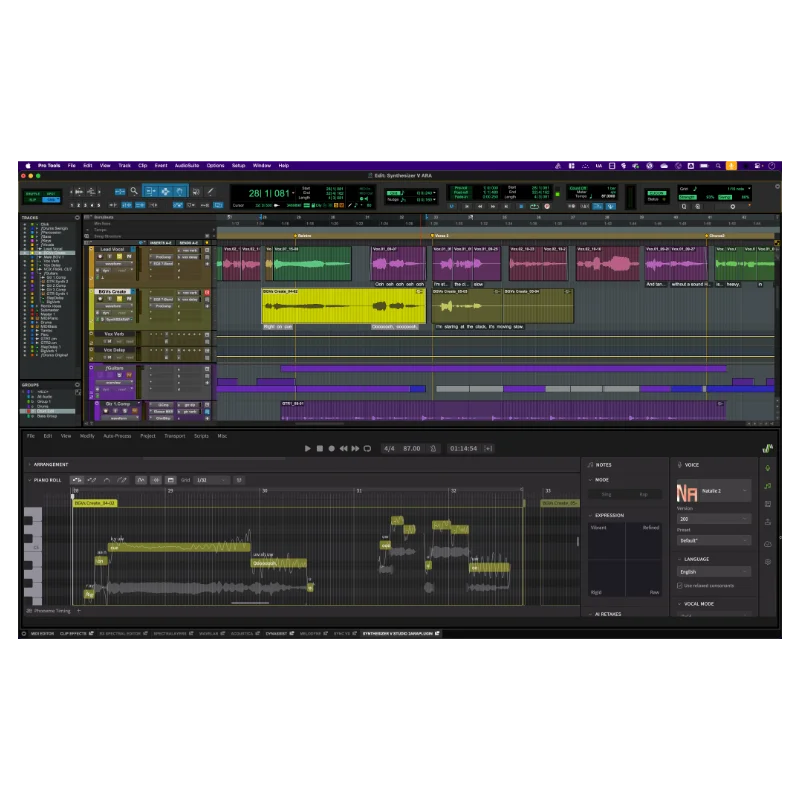Click the Synthesizer V logo icon top right

coord(767,448)
